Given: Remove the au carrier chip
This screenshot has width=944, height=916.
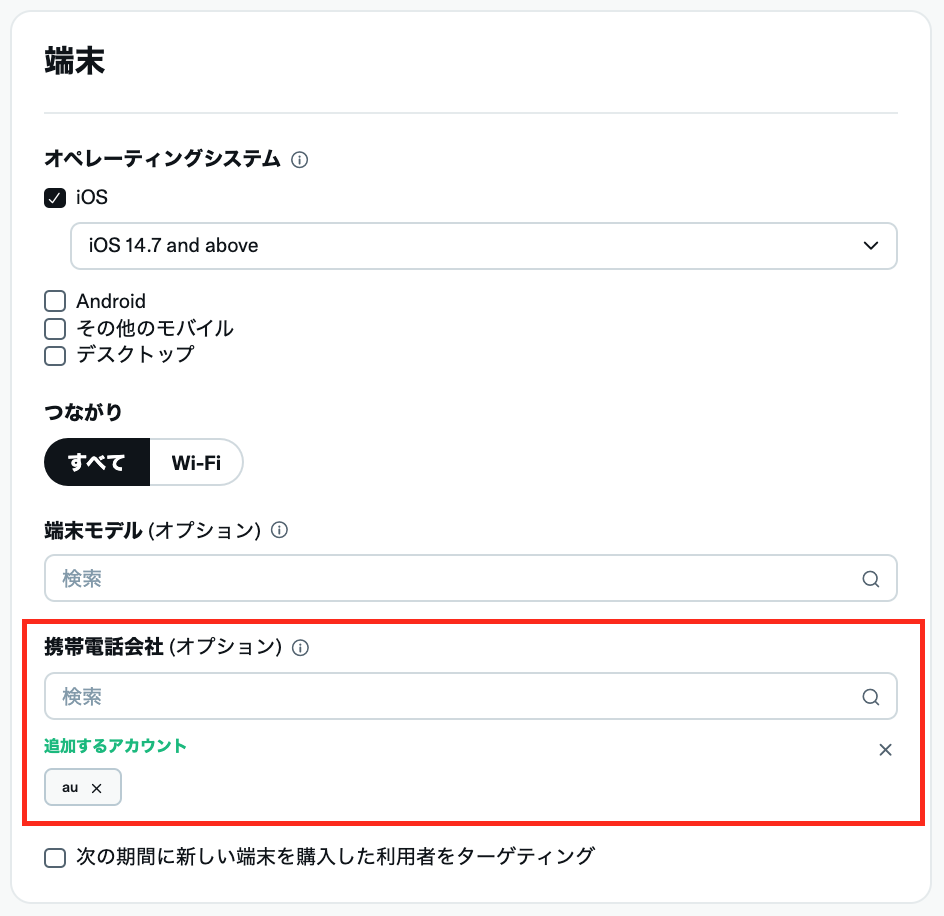Looking at the screenshot, I should tap(97, 788).
